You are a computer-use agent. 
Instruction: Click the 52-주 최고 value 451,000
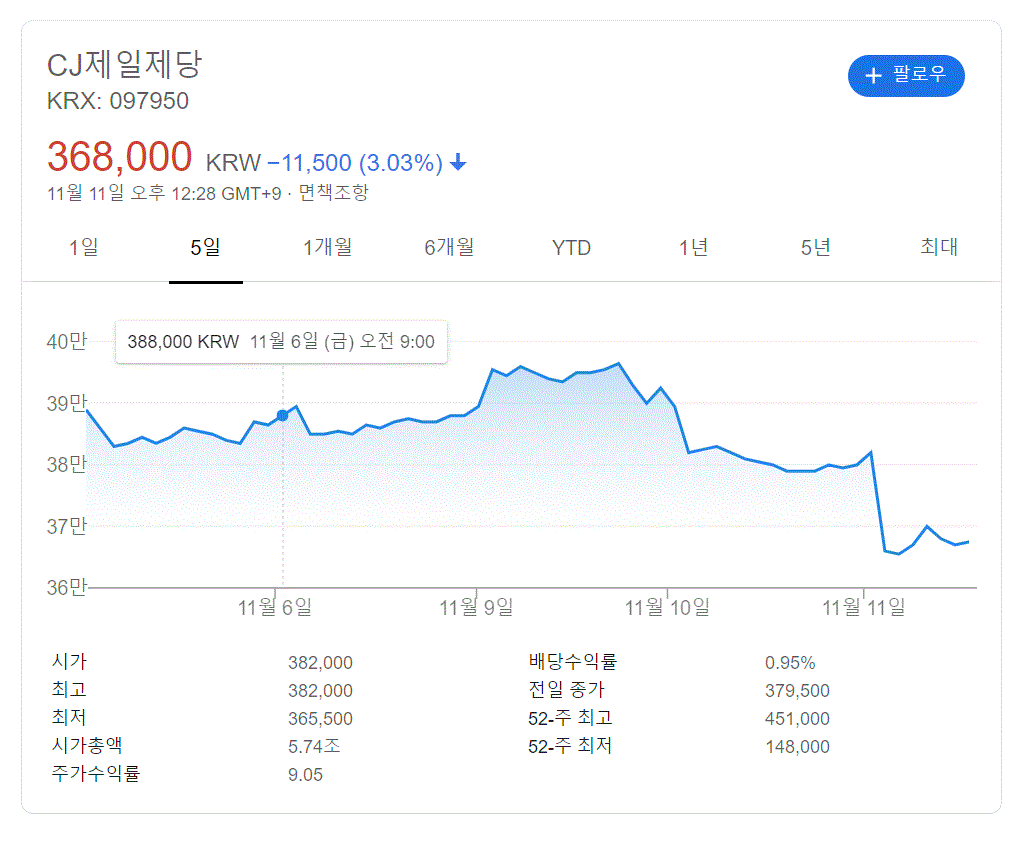pyautogui.click(x=797, y=719)
